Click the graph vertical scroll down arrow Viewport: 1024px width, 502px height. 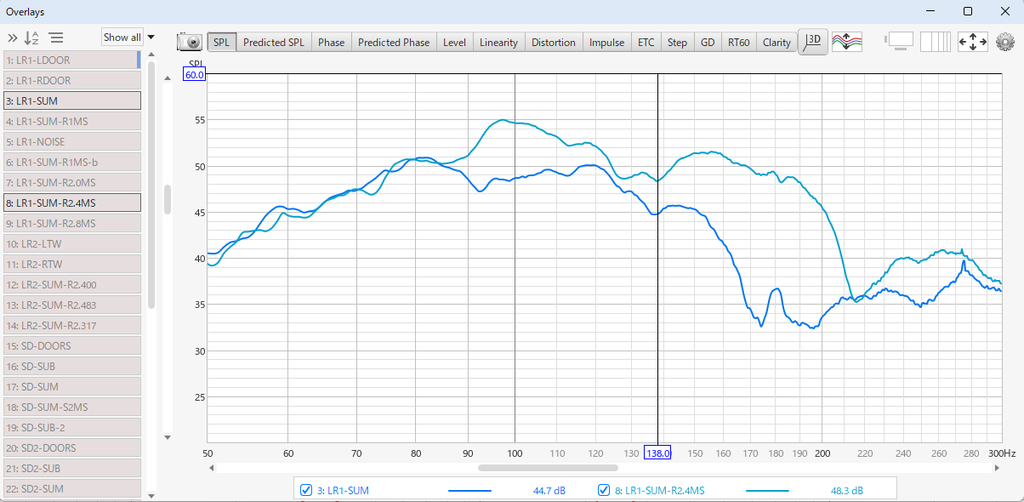pos(167,437)
